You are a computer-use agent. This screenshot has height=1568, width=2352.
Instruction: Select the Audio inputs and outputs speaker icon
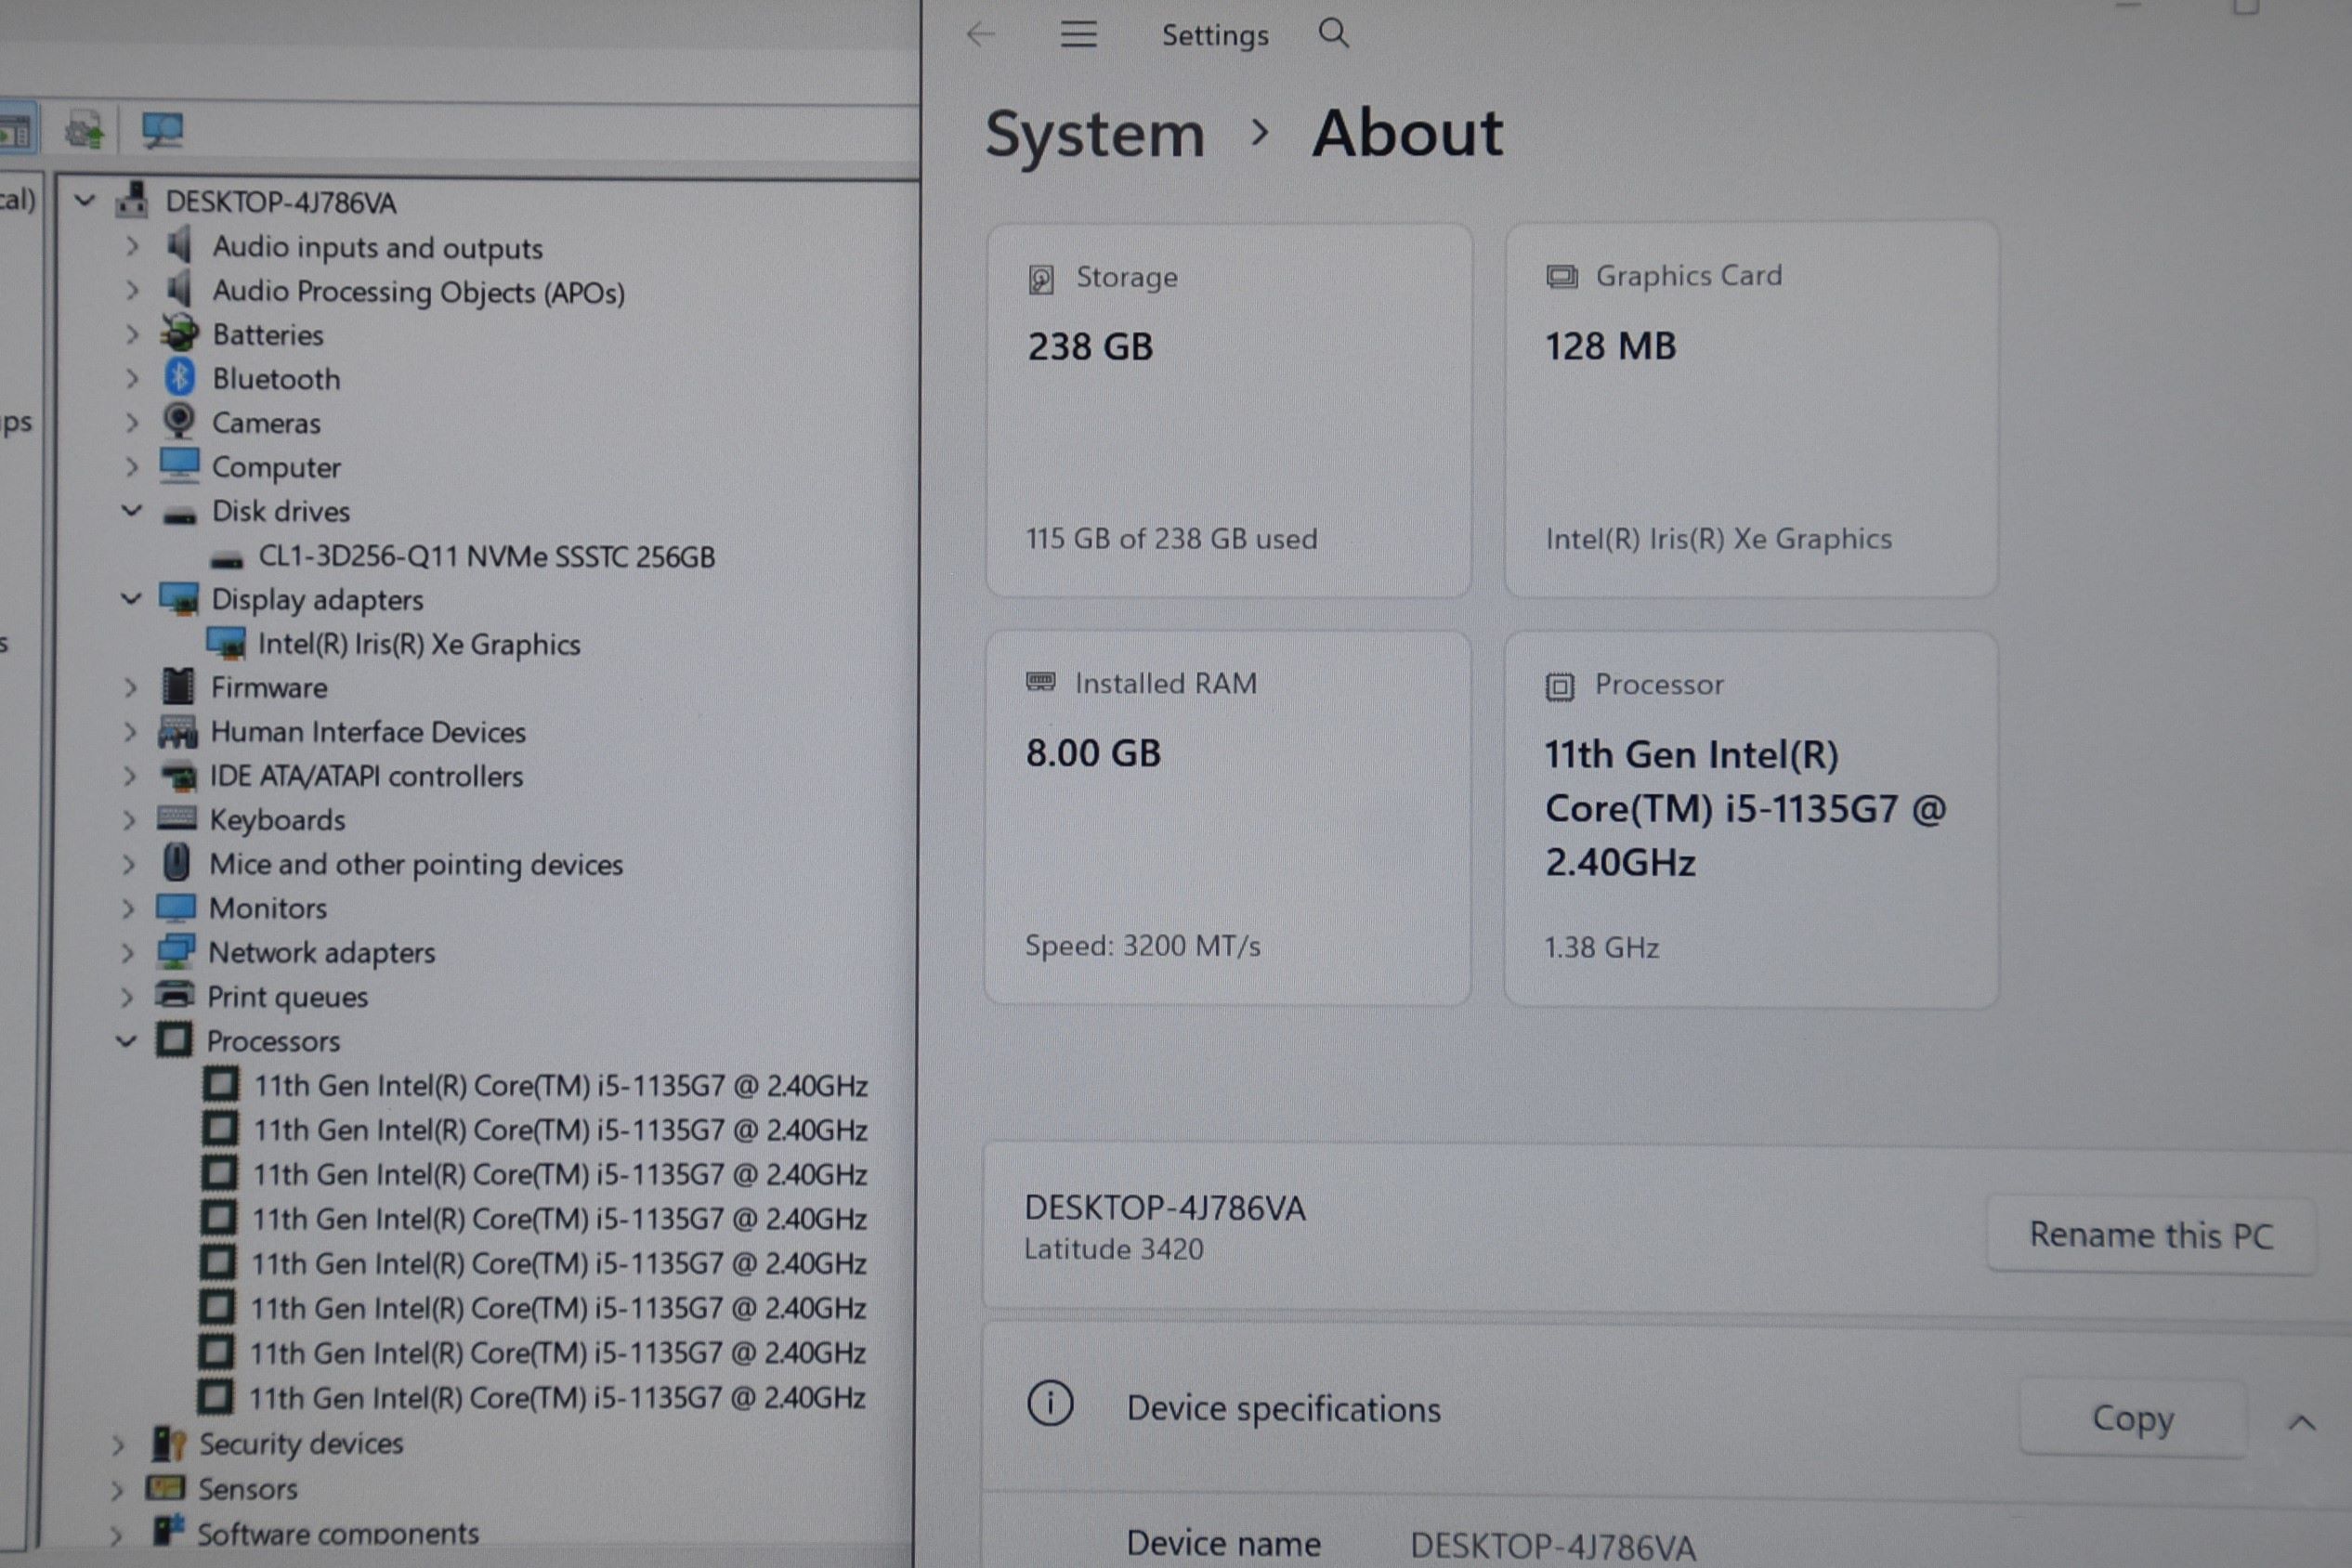tap(180, 244)
